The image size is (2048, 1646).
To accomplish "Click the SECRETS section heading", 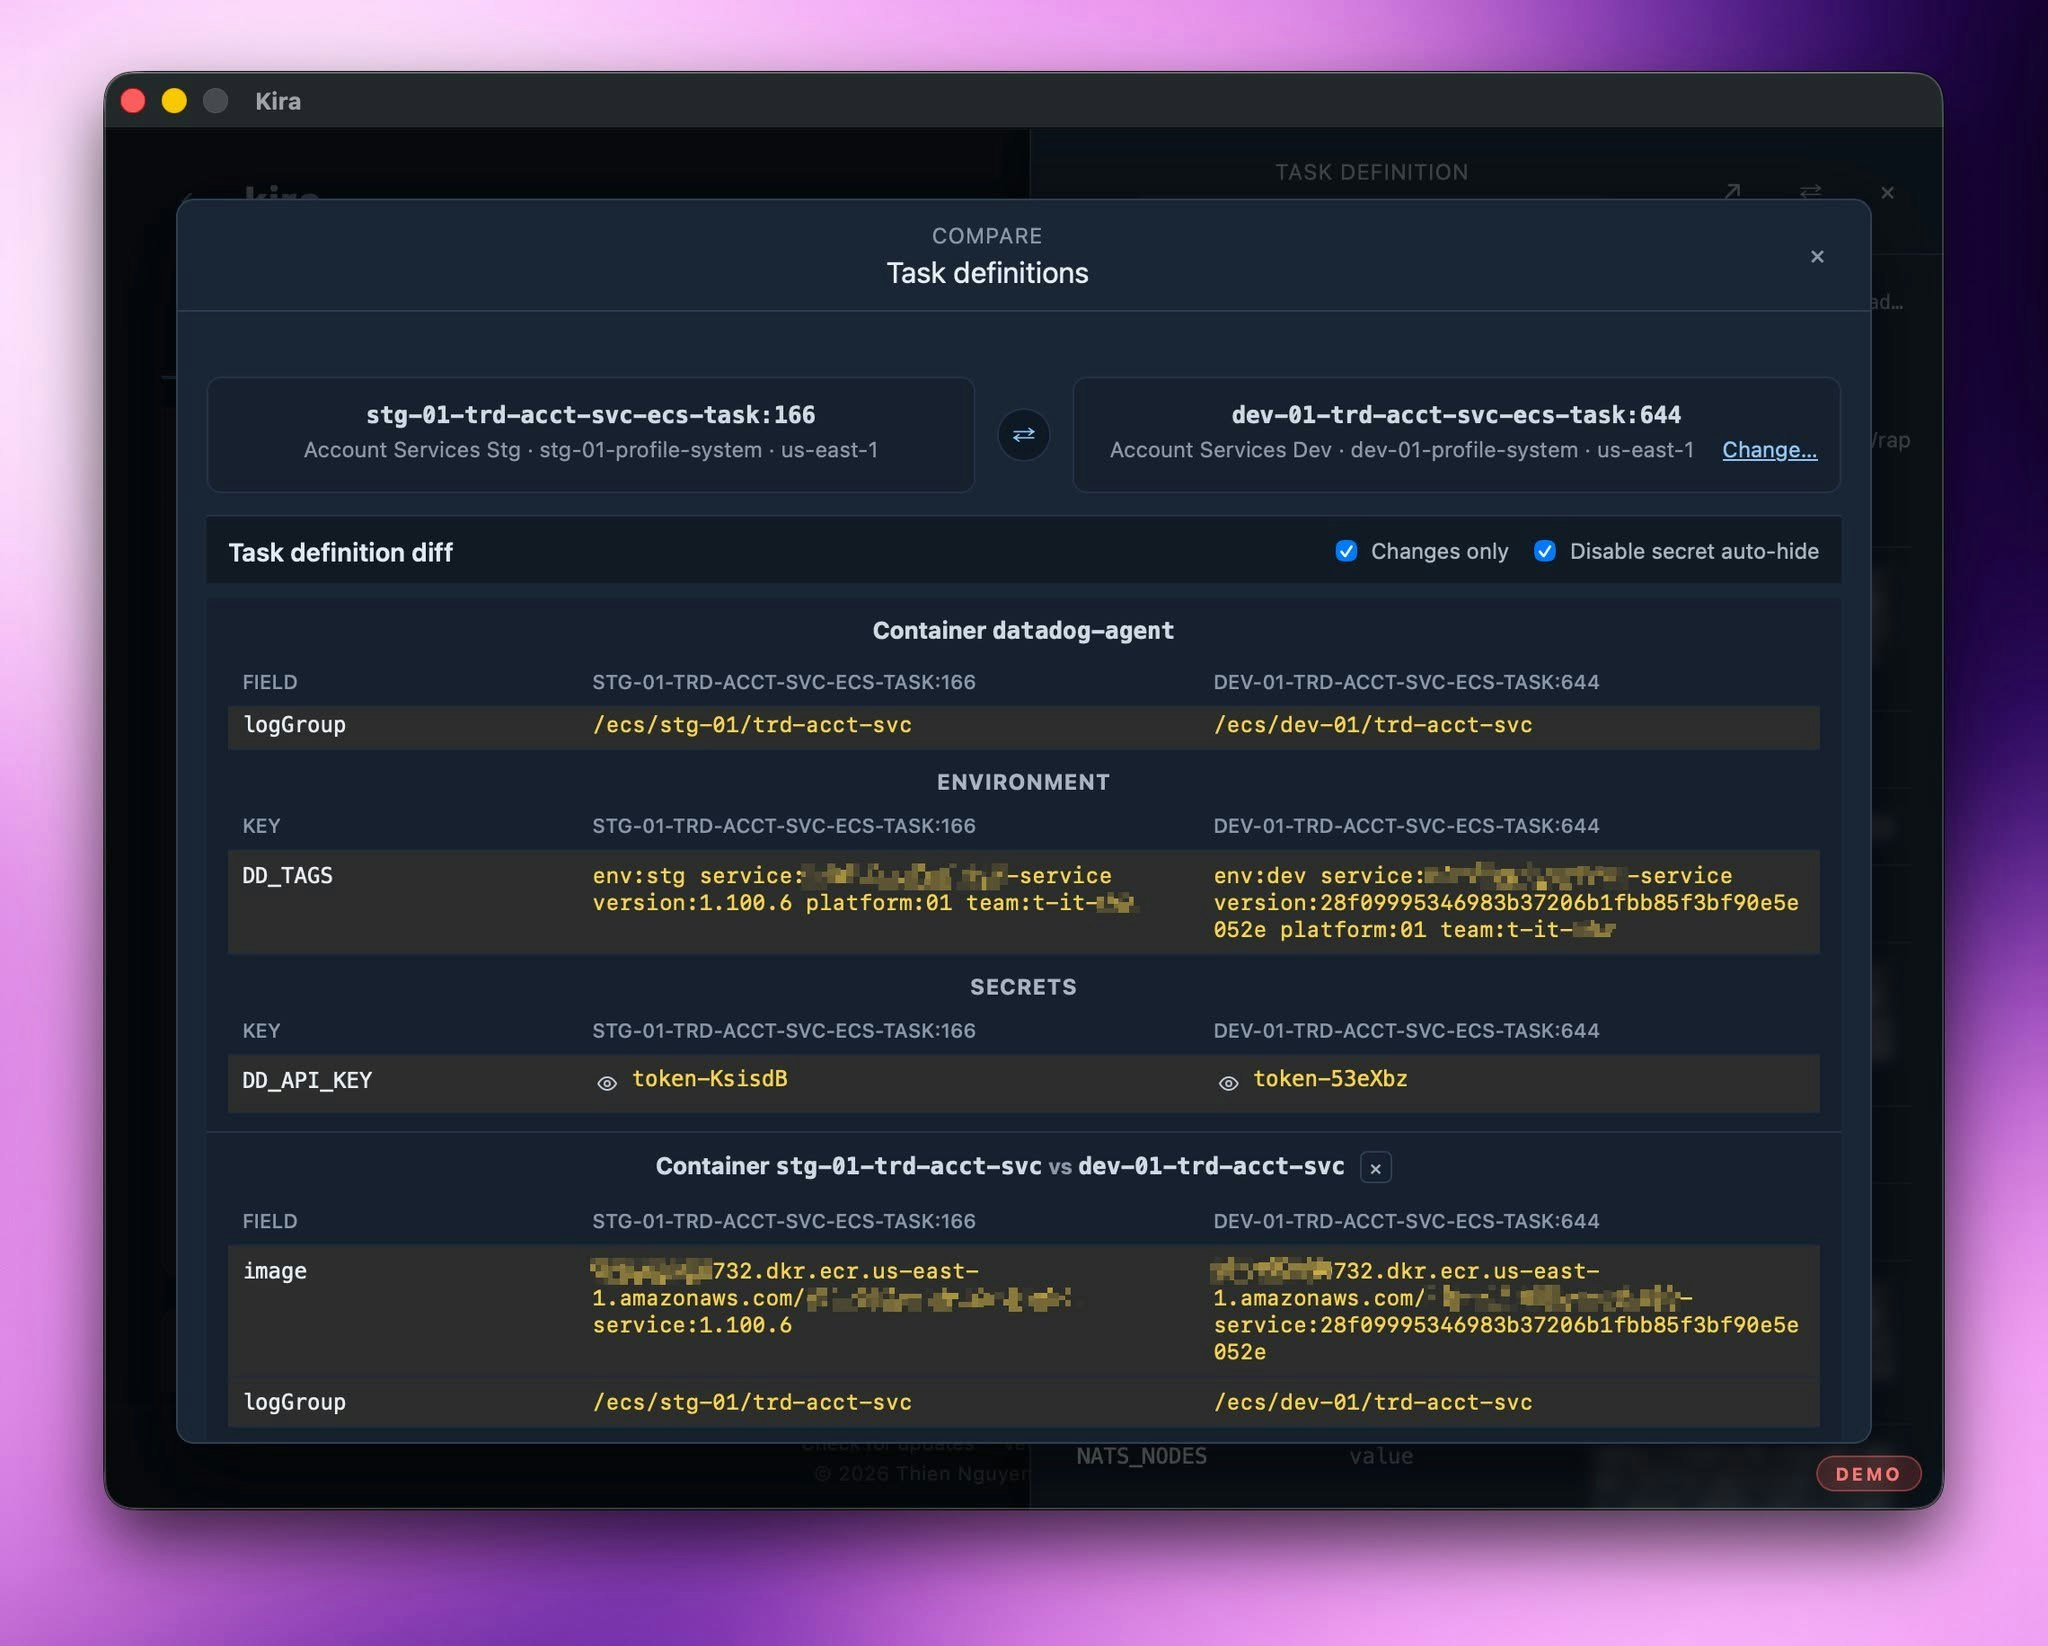I will point(1023,988).
